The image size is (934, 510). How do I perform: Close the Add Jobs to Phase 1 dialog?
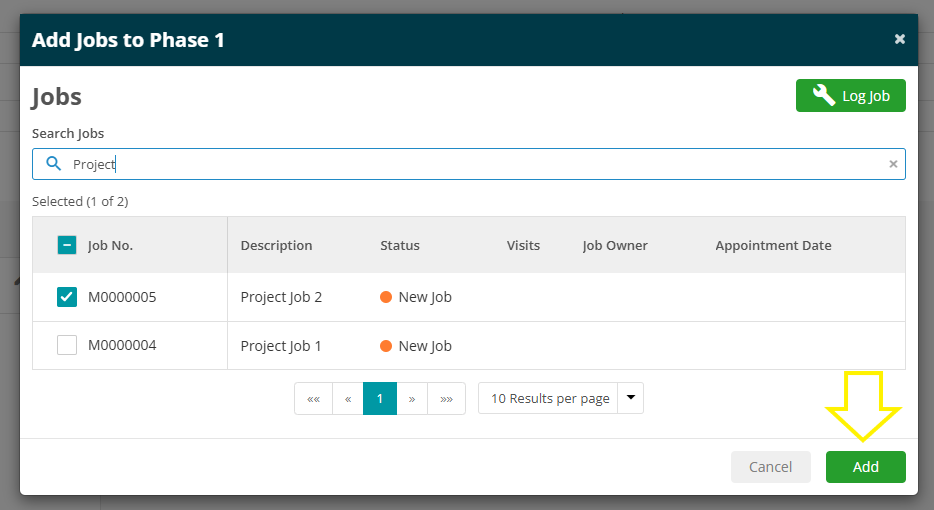[899, 39]
